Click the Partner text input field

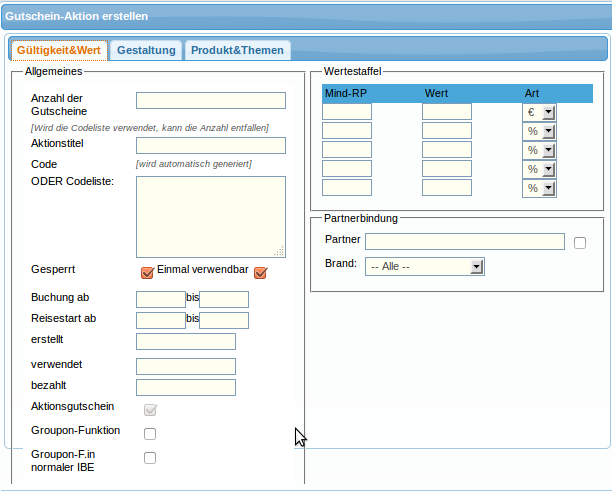(465, 241)
